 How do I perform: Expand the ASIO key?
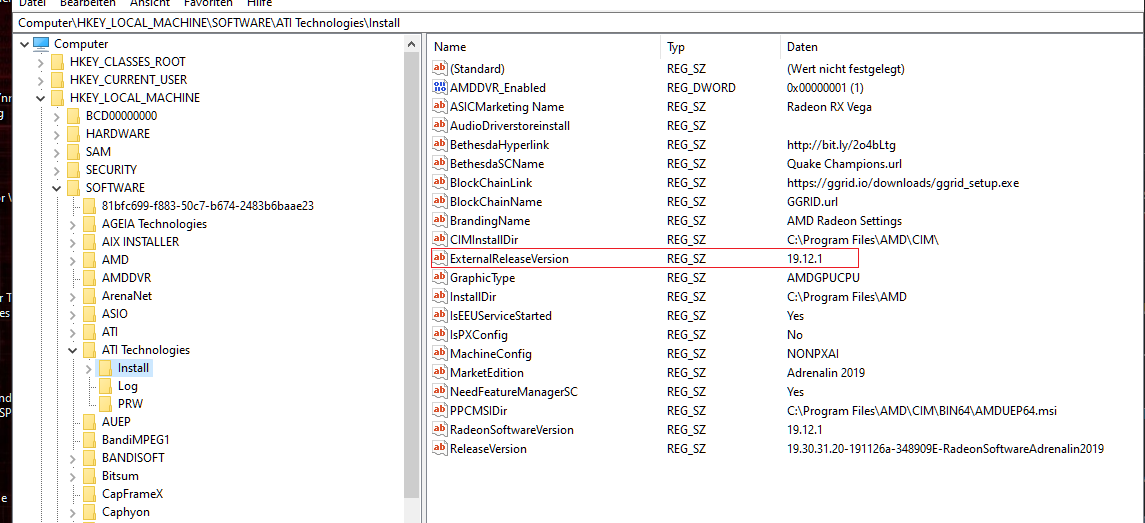pos(73,313)
